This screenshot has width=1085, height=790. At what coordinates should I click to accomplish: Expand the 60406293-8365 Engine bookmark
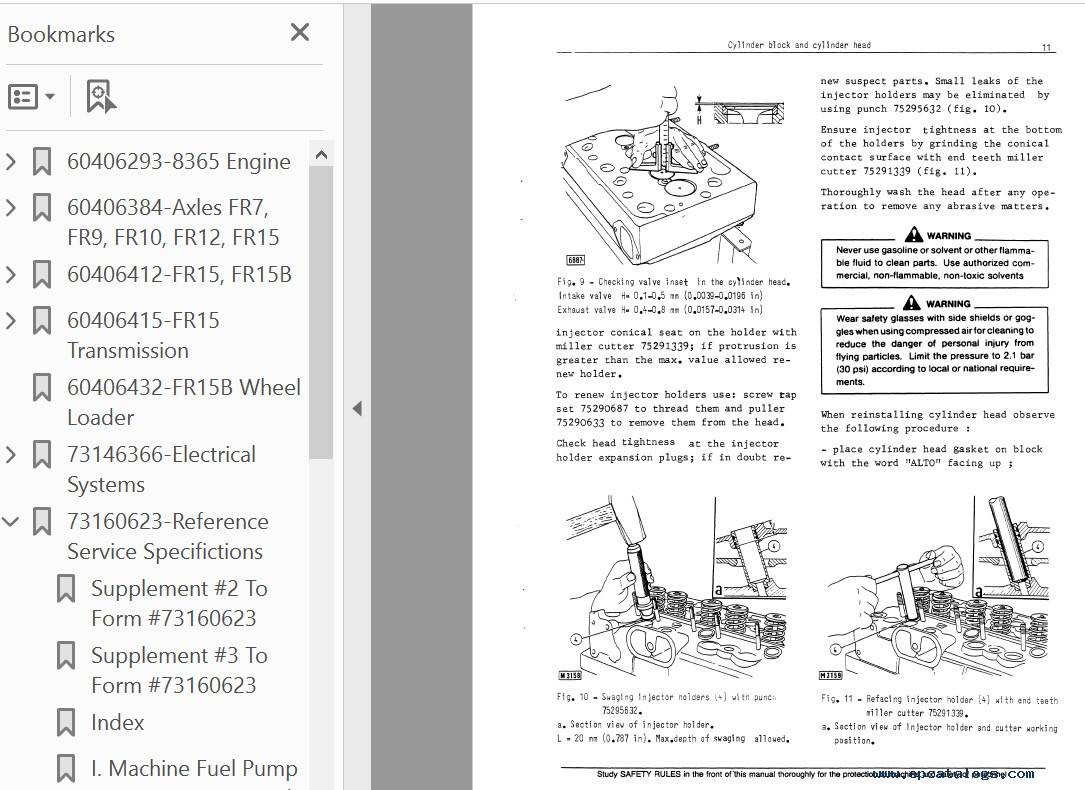(10, 162)
